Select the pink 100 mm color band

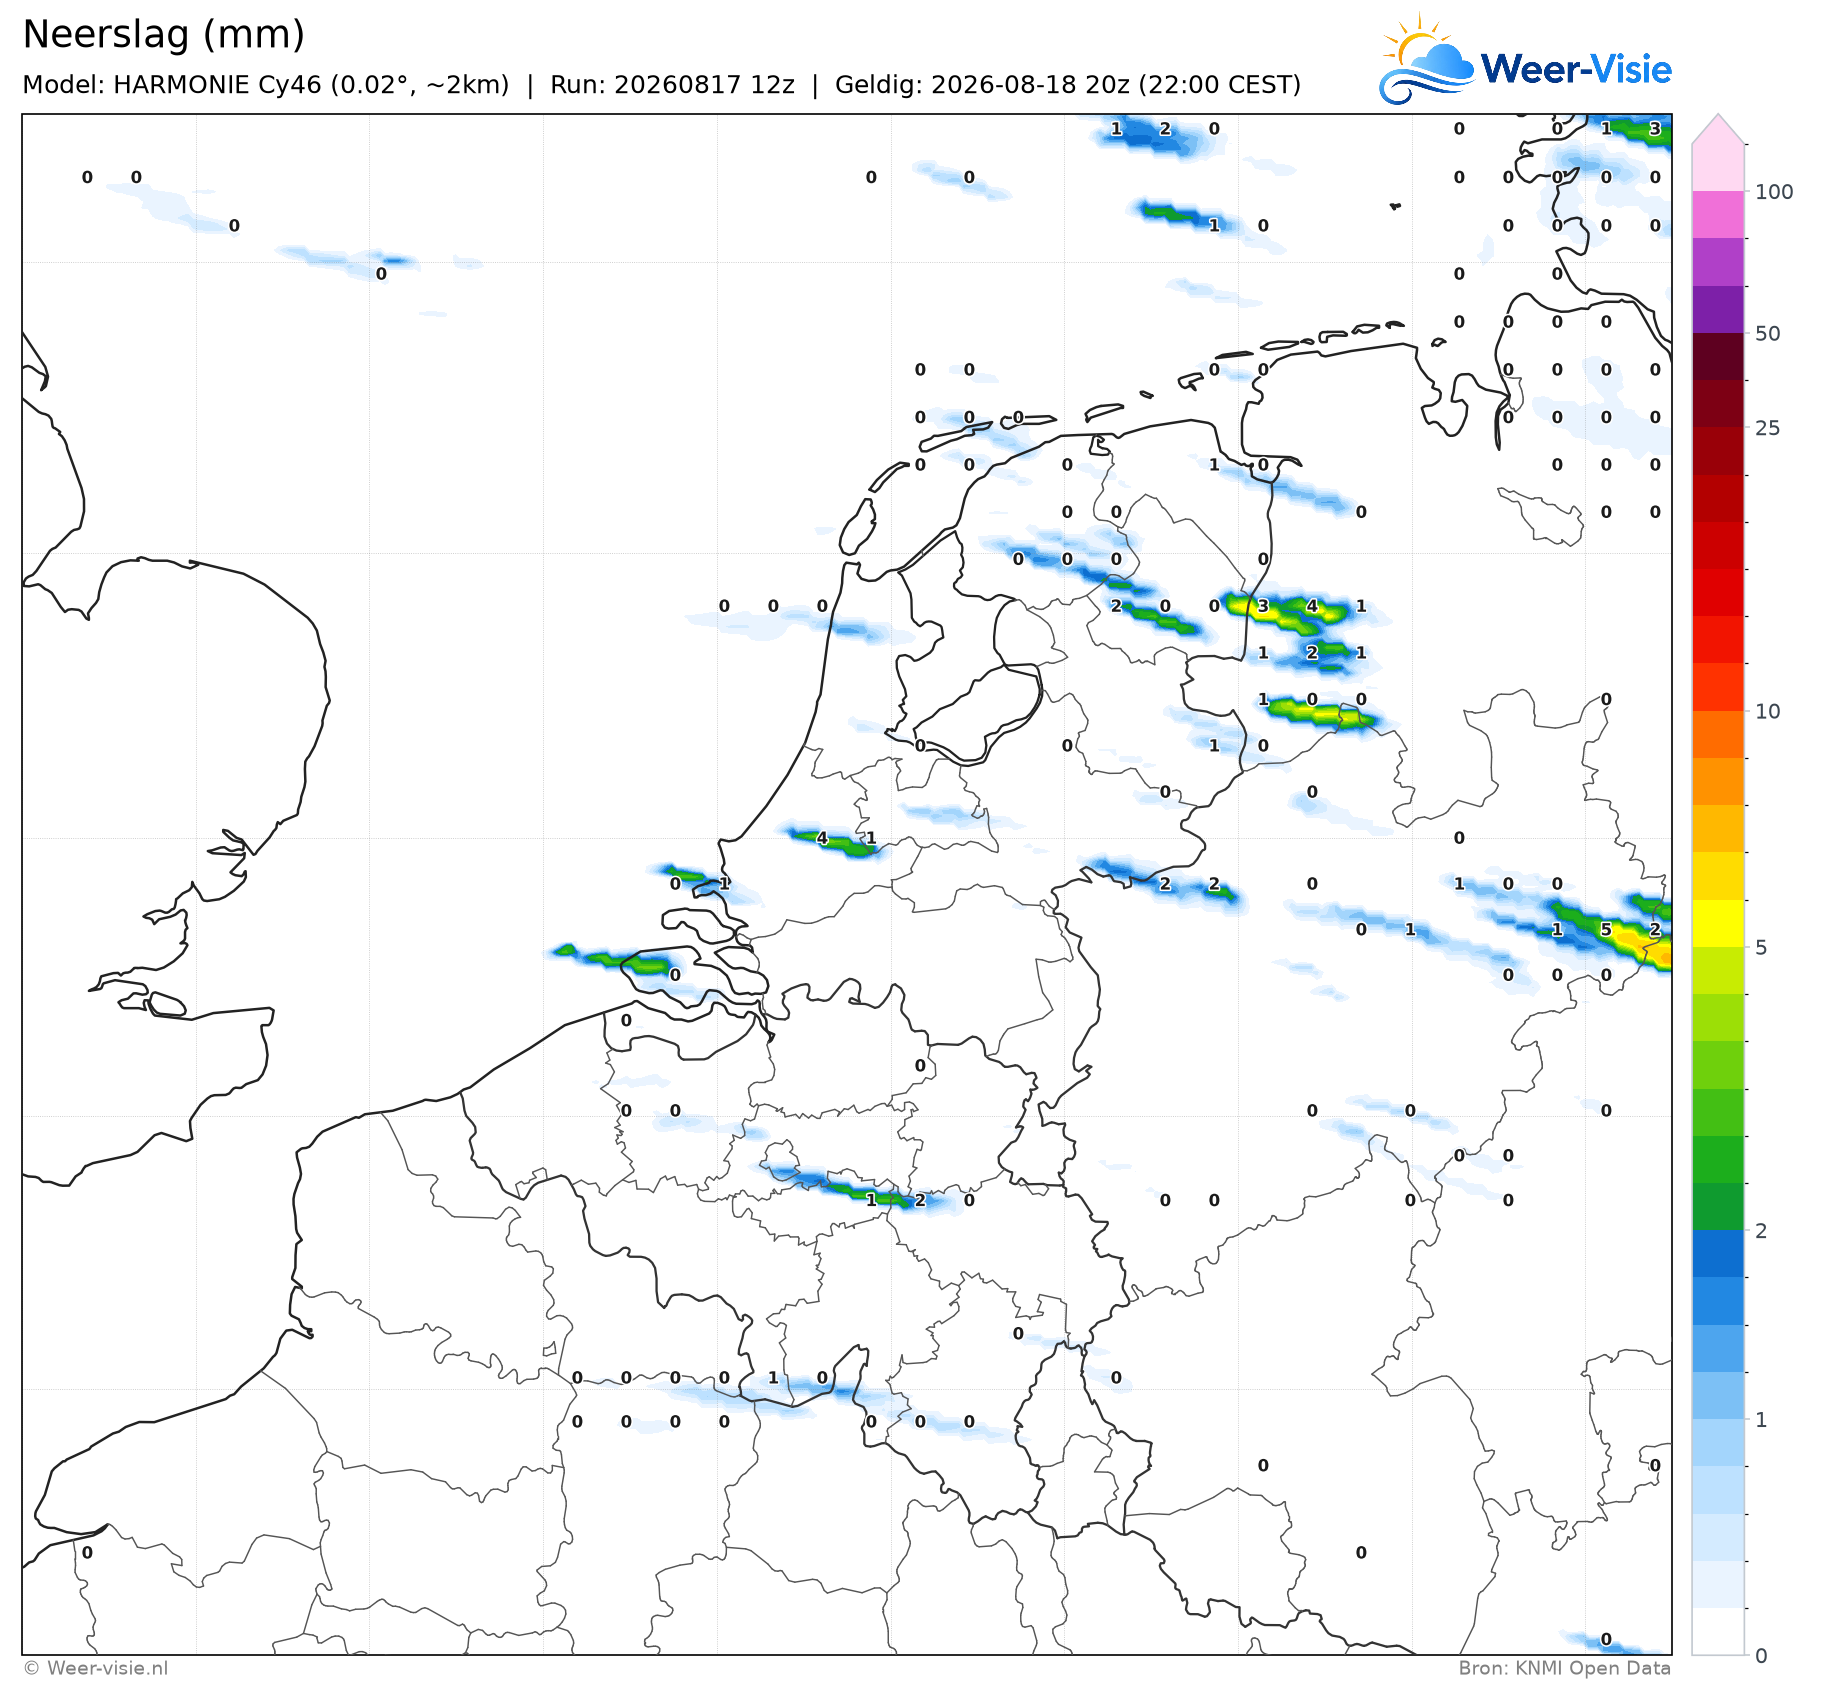(x=1718, y=167)
